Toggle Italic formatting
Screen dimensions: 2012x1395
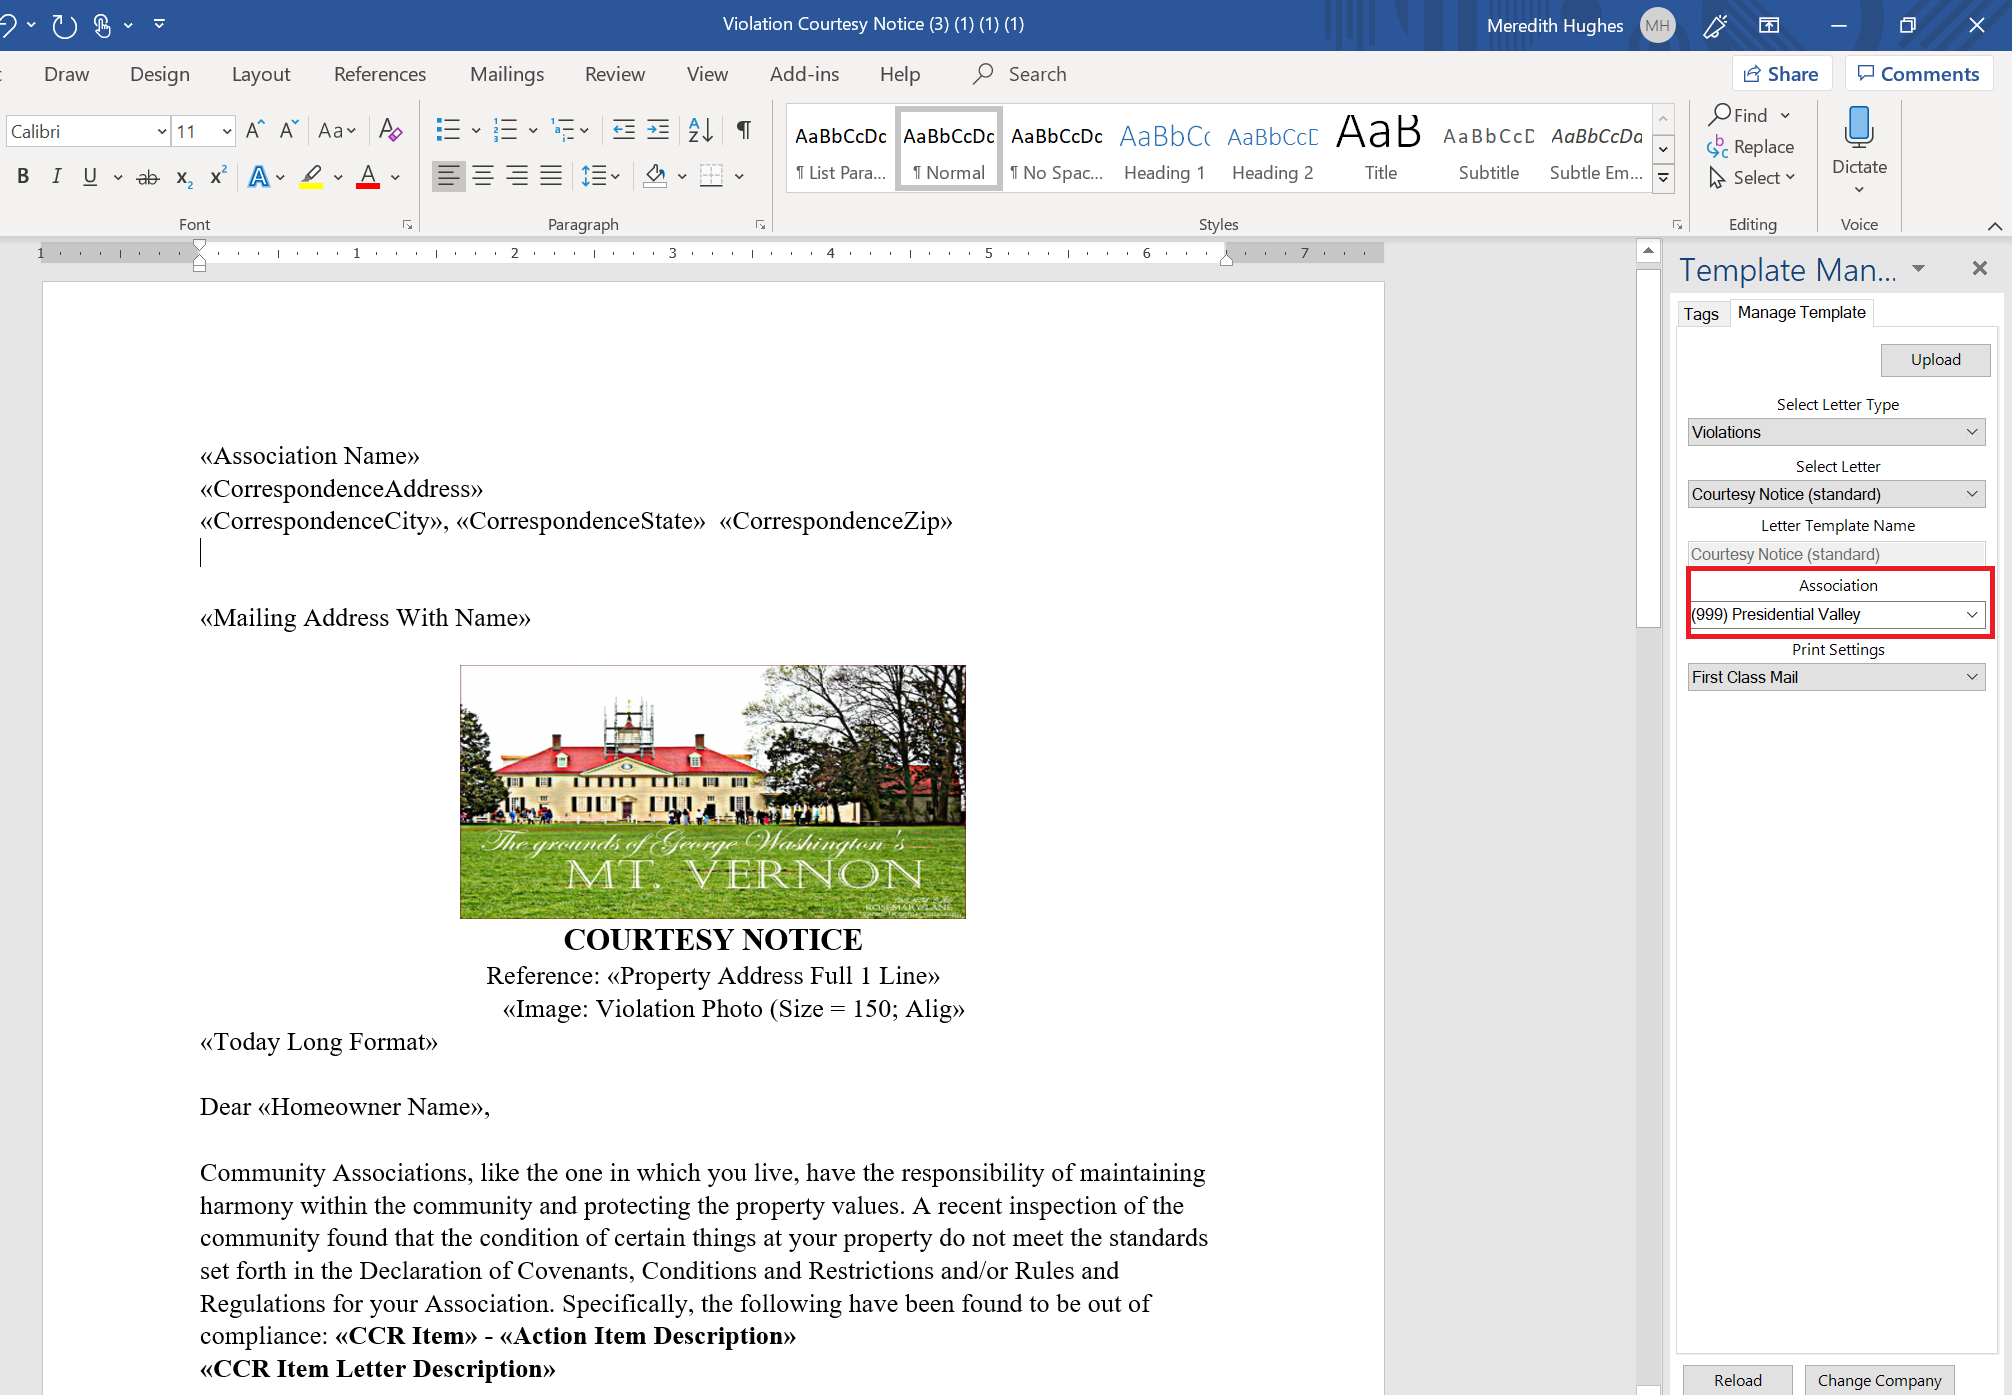pos(56,177)
